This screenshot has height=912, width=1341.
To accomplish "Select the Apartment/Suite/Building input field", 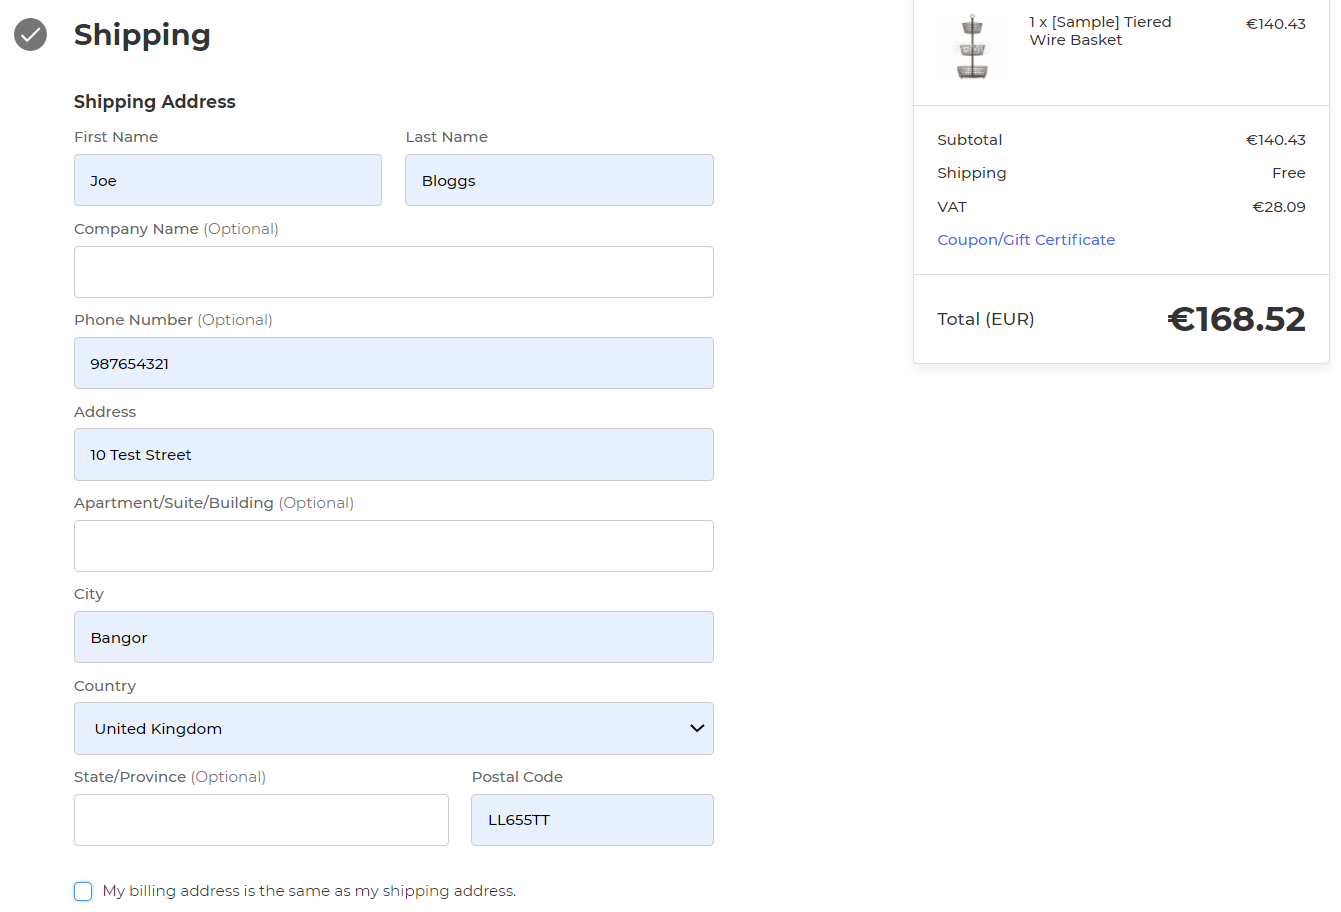I will [x=394, y=546].
